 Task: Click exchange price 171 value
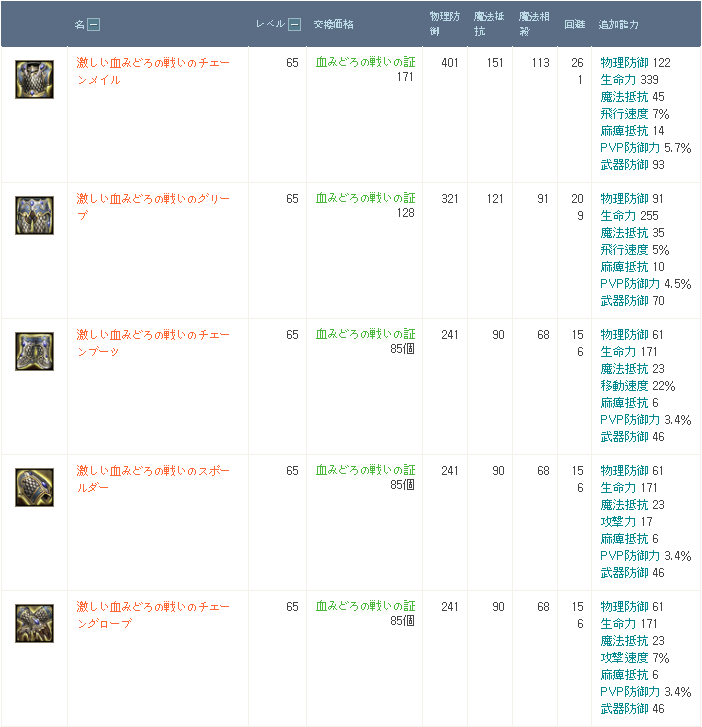click(405, 77)
